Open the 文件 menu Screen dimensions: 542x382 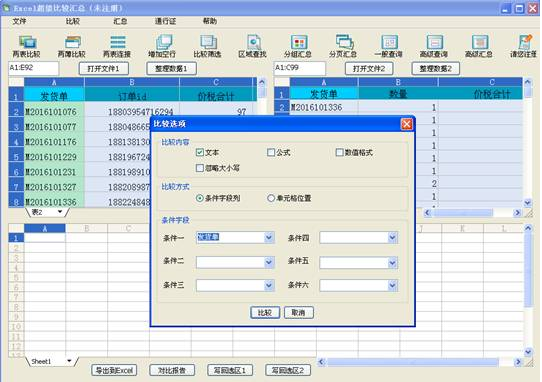pos(19,21)
